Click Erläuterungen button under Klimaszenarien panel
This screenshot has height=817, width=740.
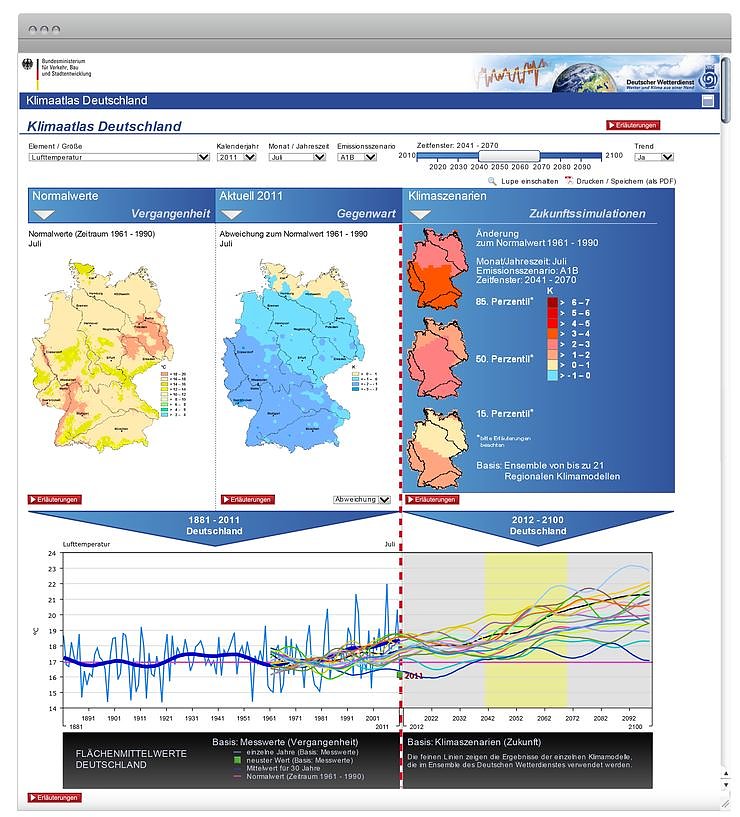tap(432, 499)
